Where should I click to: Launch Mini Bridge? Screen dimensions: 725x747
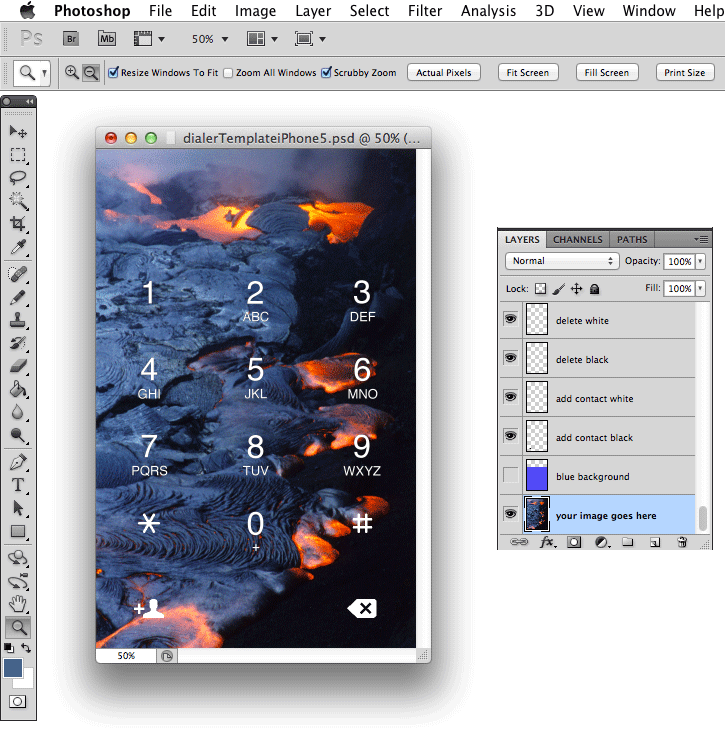(107, 39)
